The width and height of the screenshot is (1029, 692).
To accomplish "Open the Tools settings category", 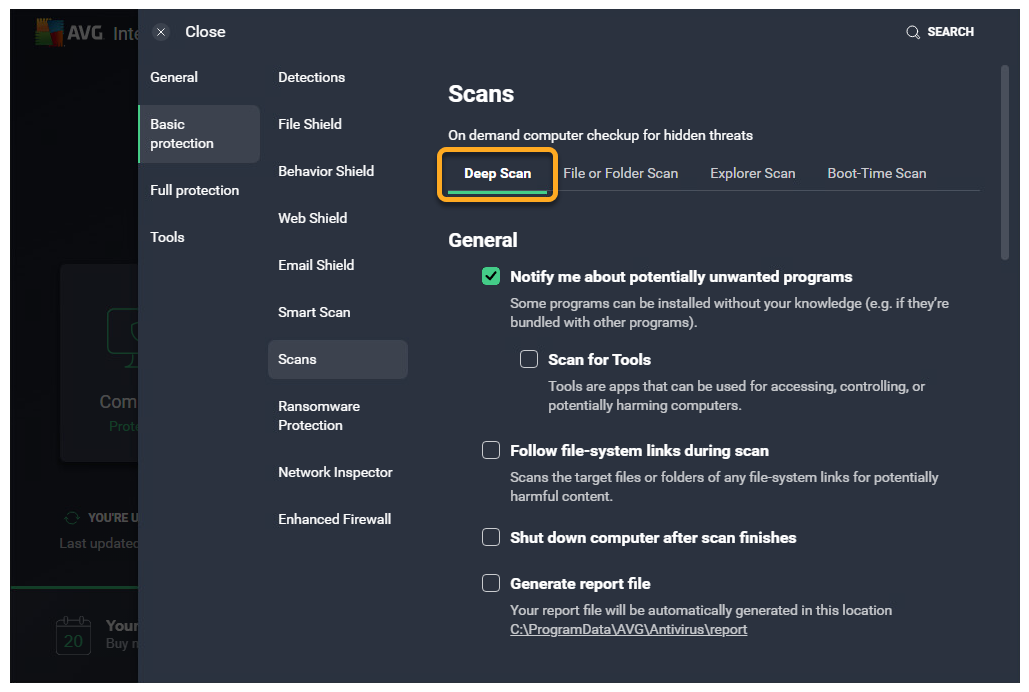I will click(x=167, y=238).
